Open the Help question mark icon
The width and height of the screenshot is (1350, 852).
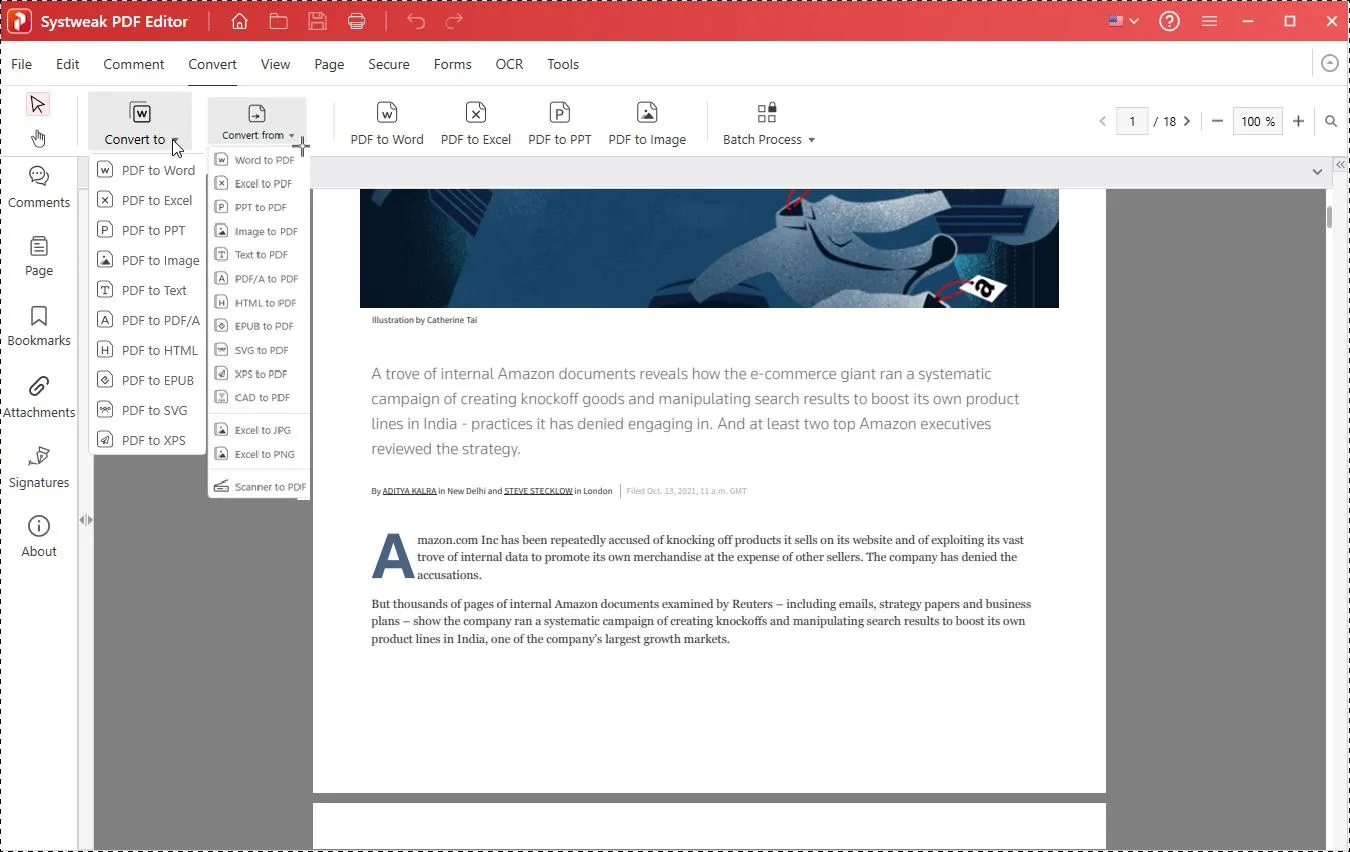pos(1169,21)
